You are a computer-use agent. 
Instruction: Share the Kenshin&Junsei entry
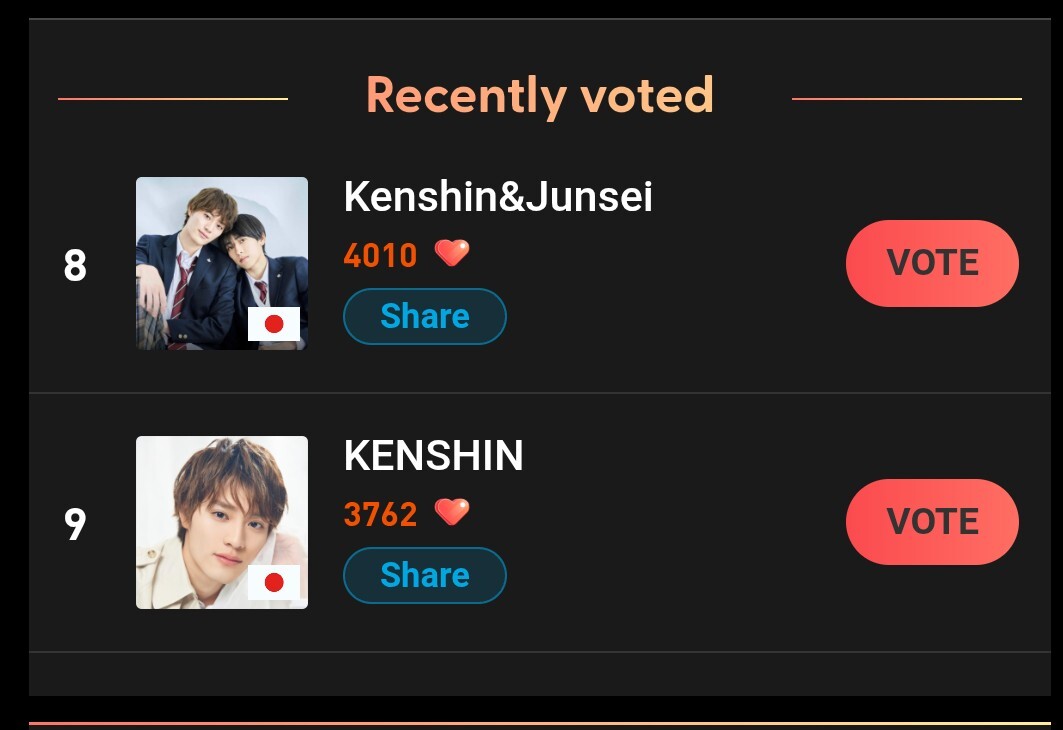click(424, 317)
